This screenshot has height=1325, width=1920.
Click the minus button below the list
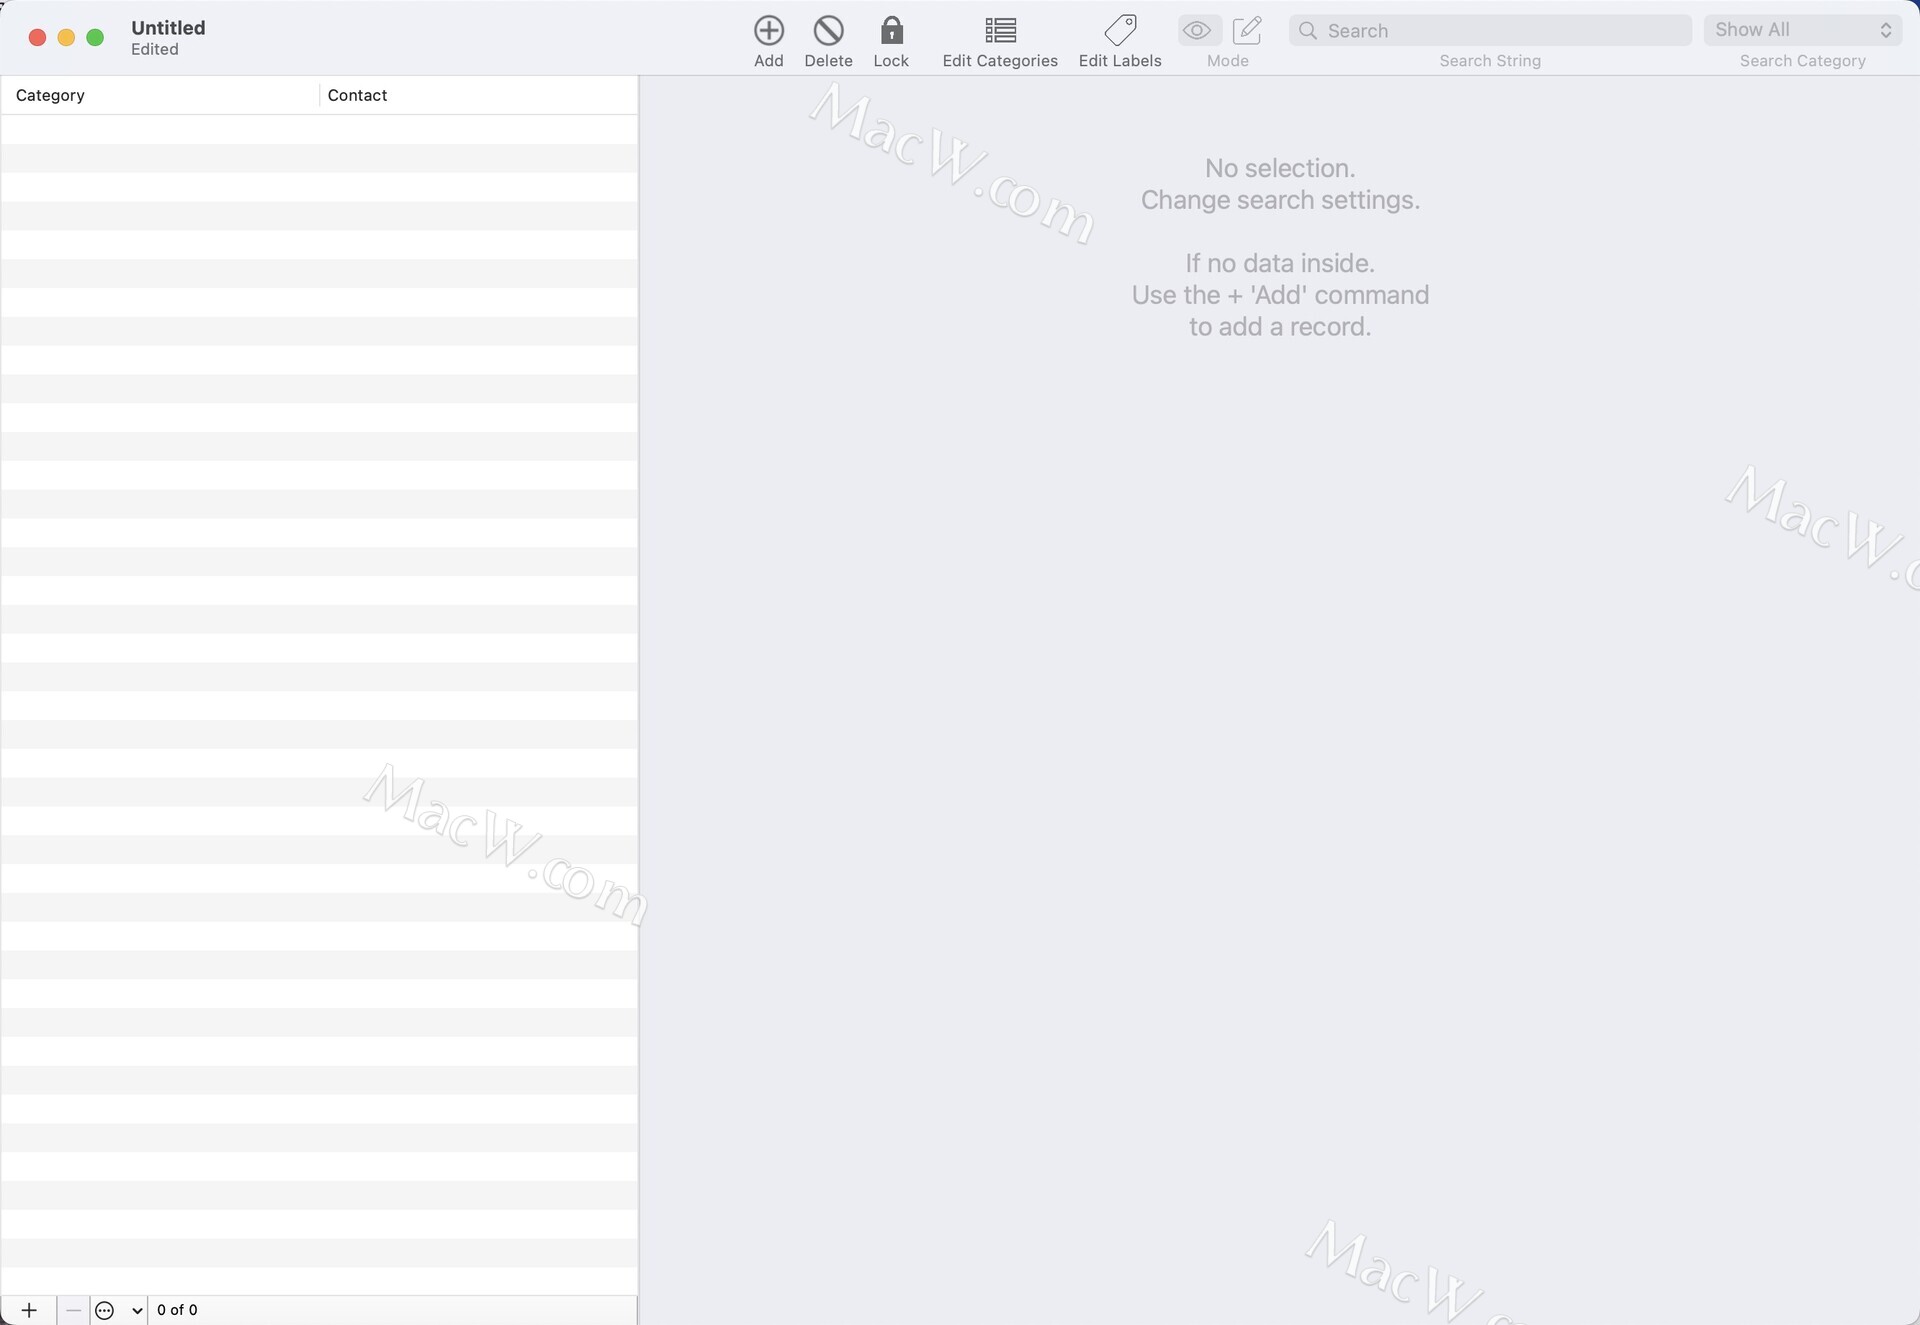pos(73,1310)
